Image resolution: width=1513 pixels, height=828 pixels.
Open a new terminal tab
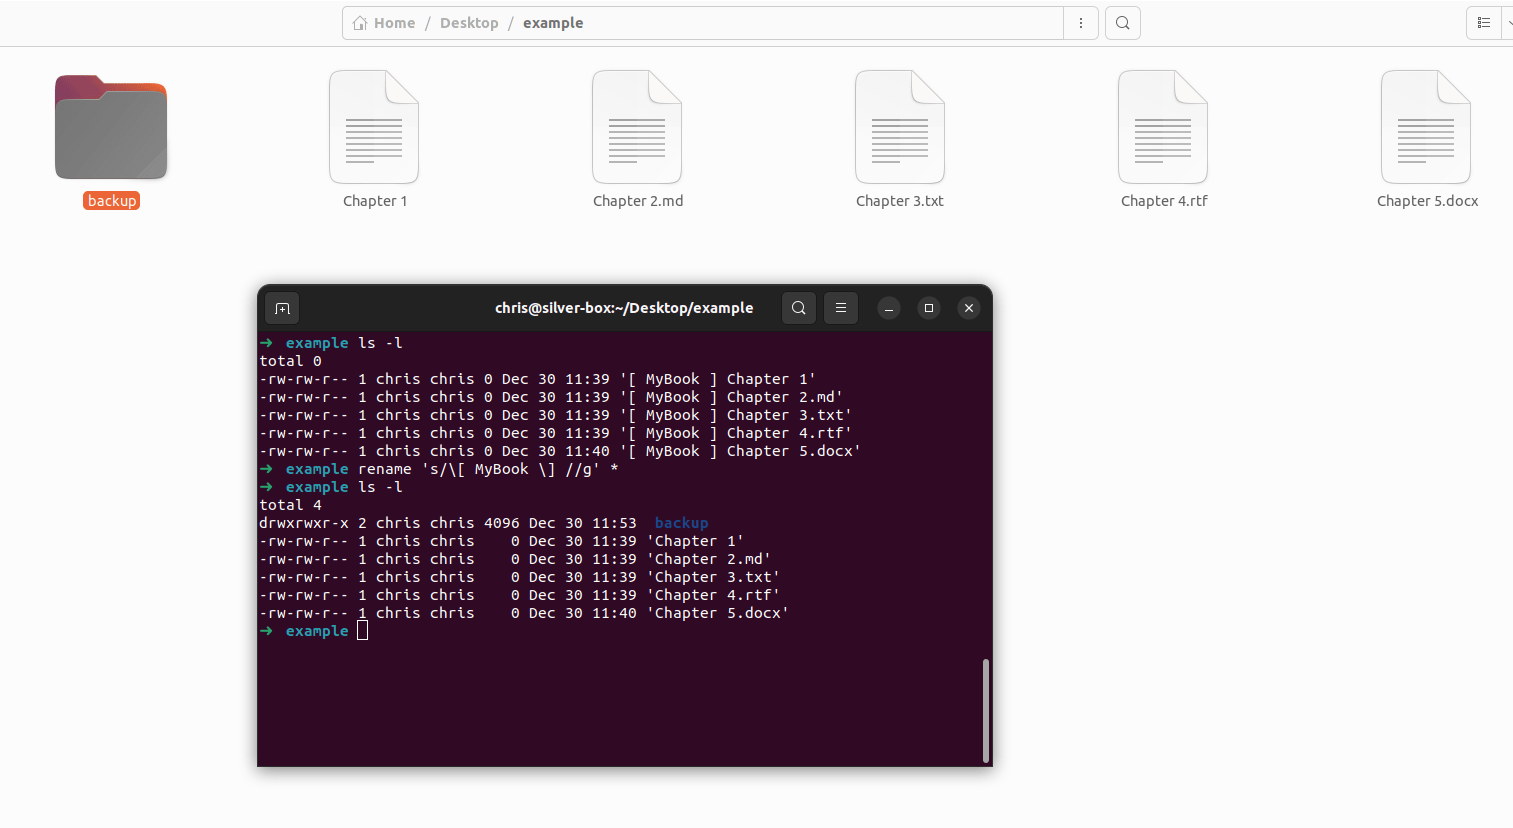[x=282, y=308]
